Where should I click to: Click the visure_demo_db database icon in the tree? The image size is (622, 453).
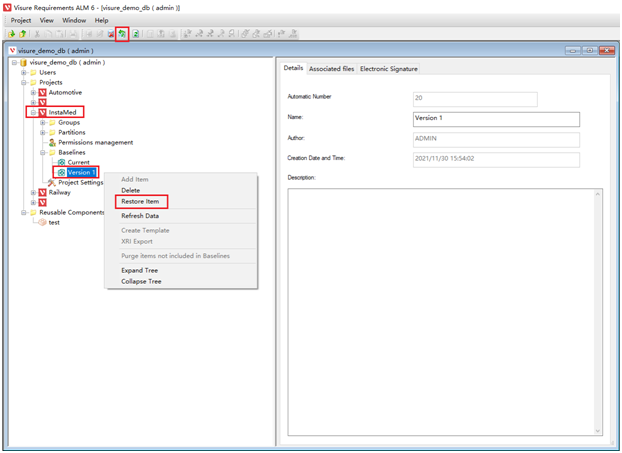[23, 63]
